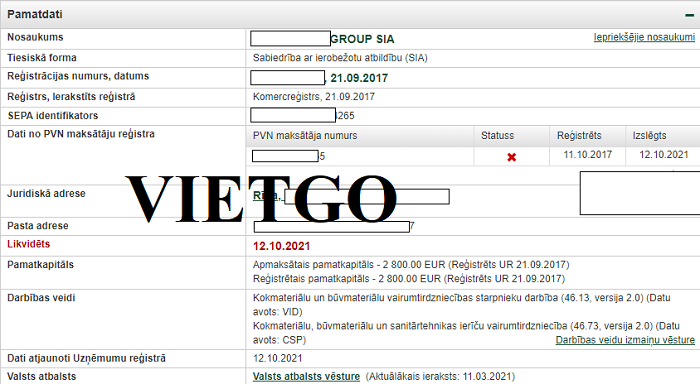Select activity code 46.13 description line
The height and width of the screenshot is (384, 700).
(x=462, y=305)
